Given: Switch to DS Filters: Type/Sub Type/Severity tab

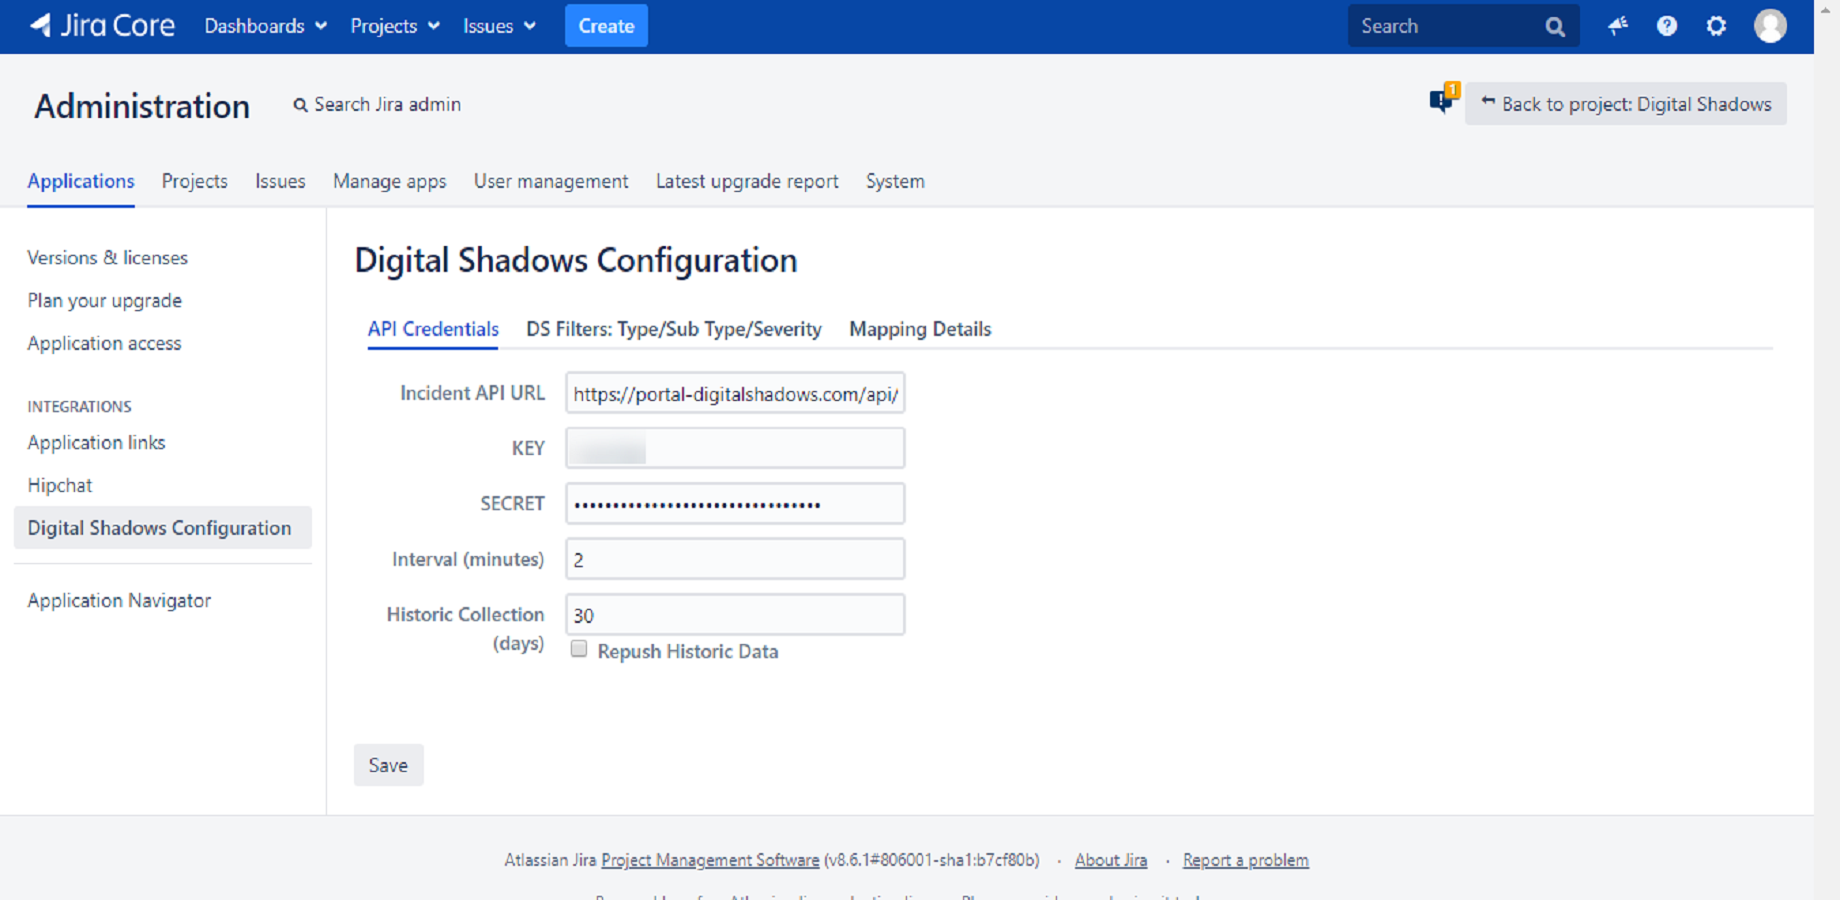Looking at the screenshot, I should (x=674, y=329).
